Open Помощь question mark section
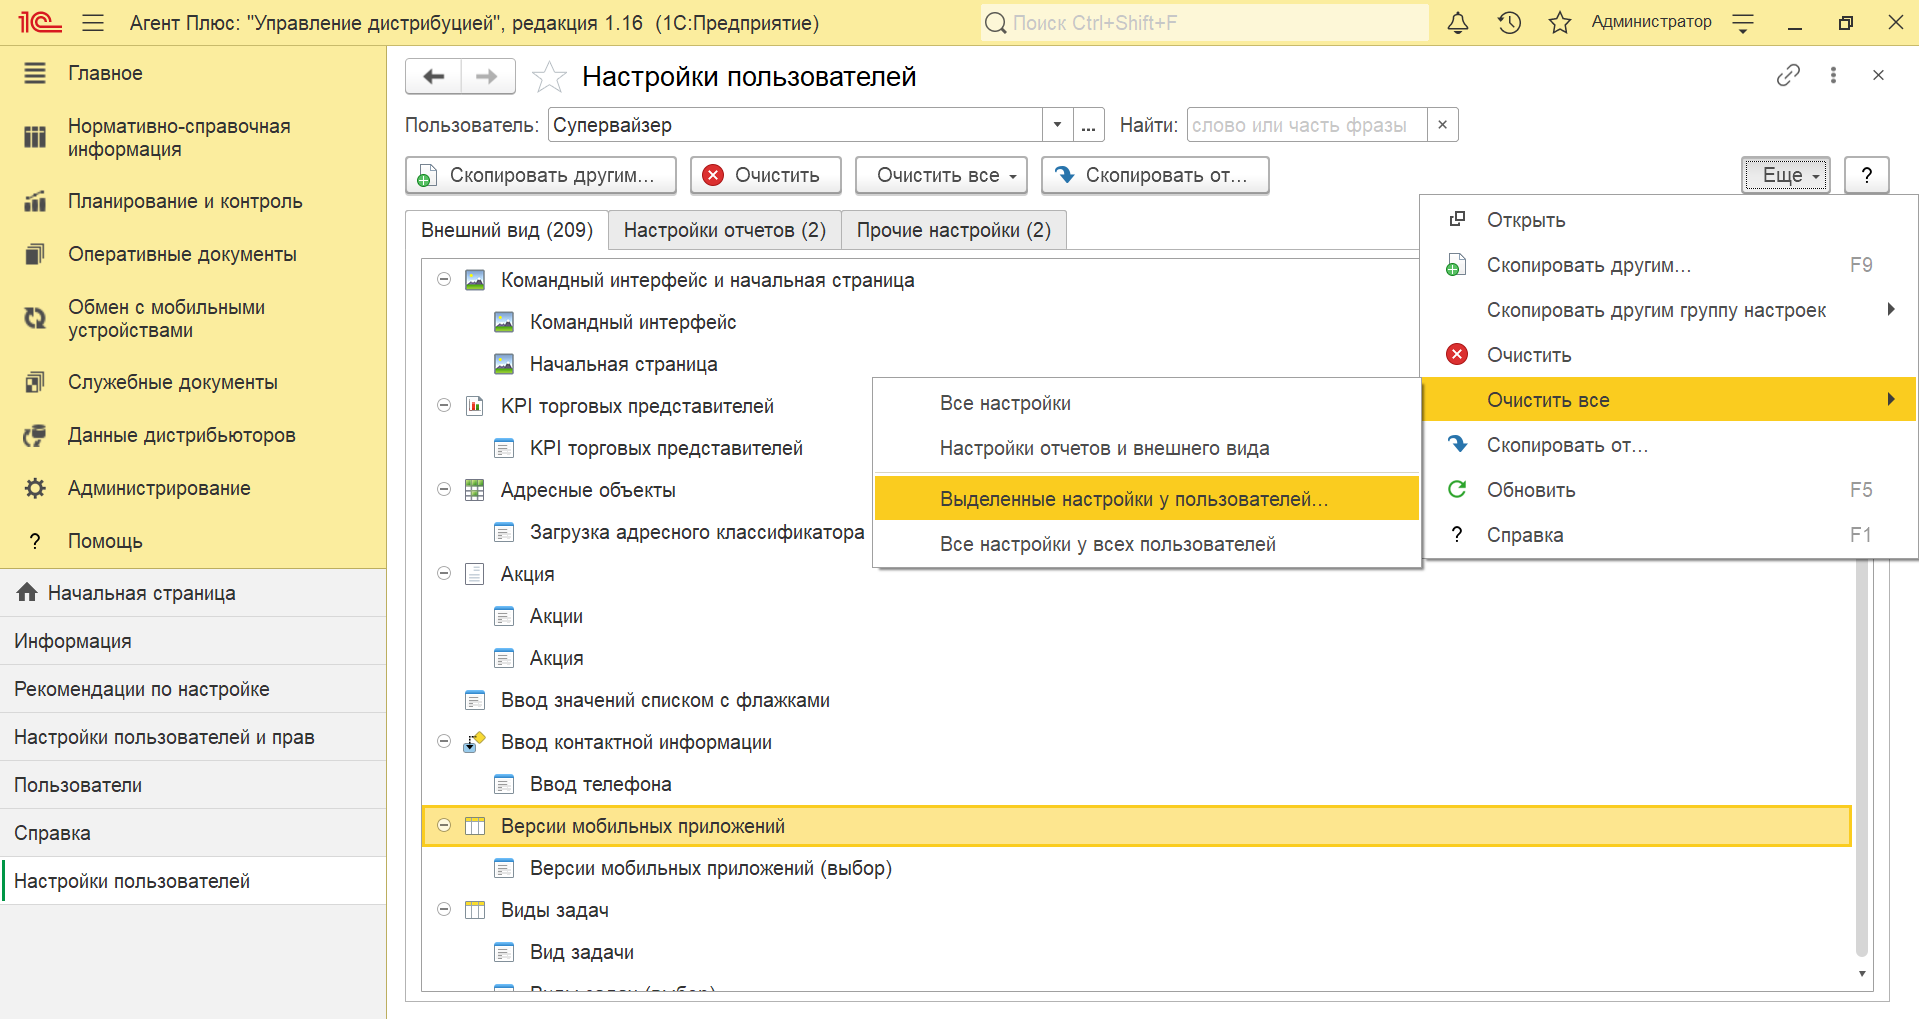 pos(193,541)
